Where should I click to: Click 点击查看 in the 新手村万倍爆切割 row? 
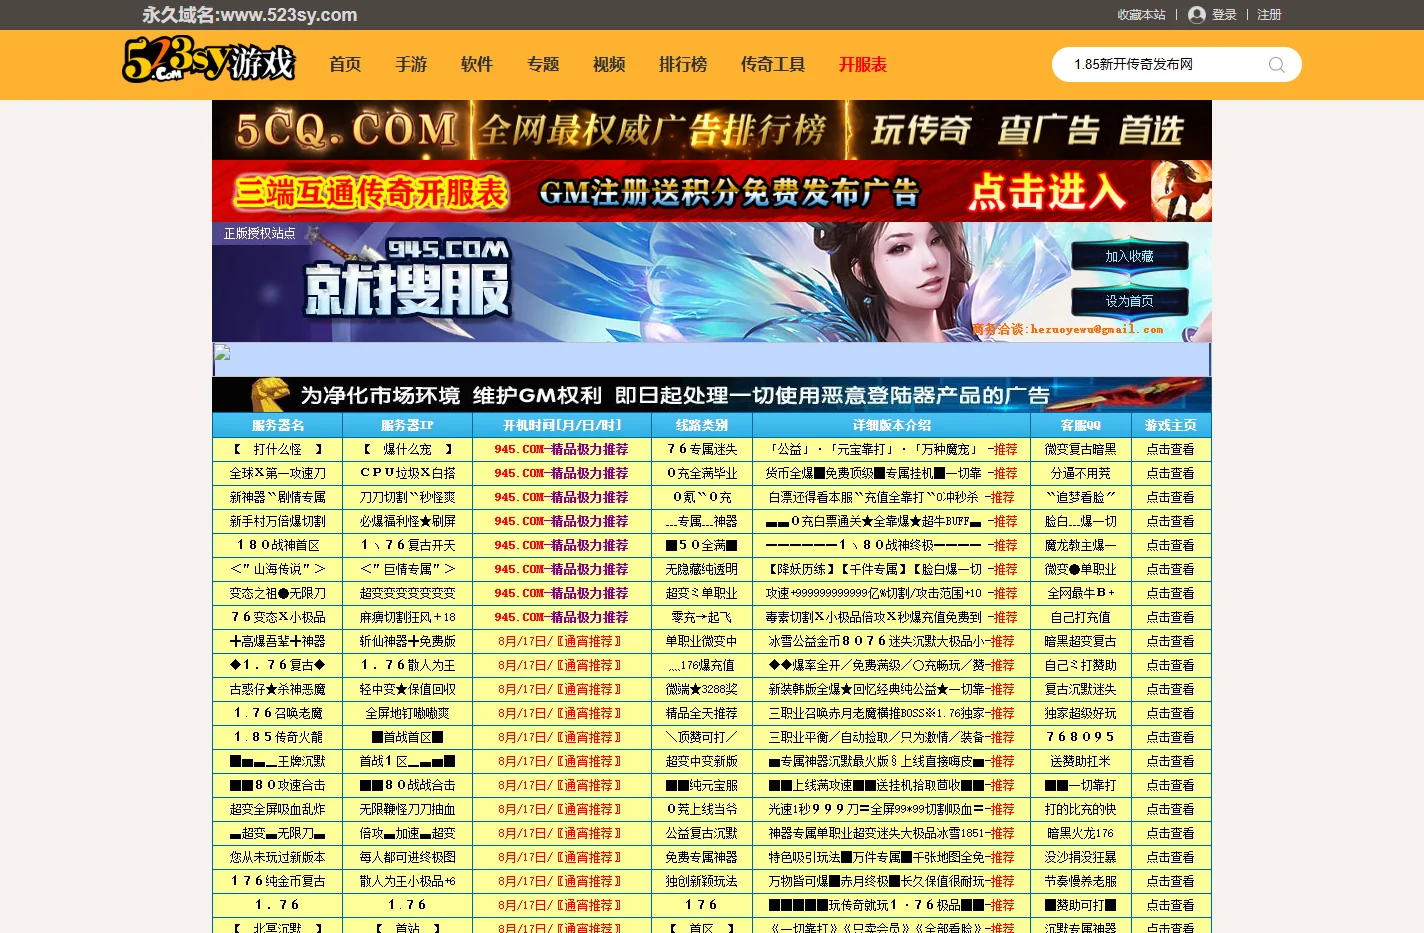point(1171,521)
